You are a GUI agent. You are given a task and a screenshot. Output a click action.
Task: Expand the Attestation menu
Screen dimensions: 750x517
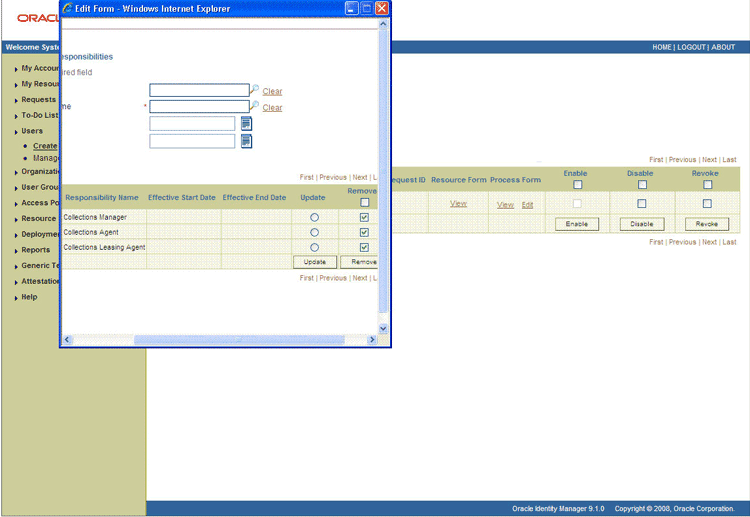40,281
